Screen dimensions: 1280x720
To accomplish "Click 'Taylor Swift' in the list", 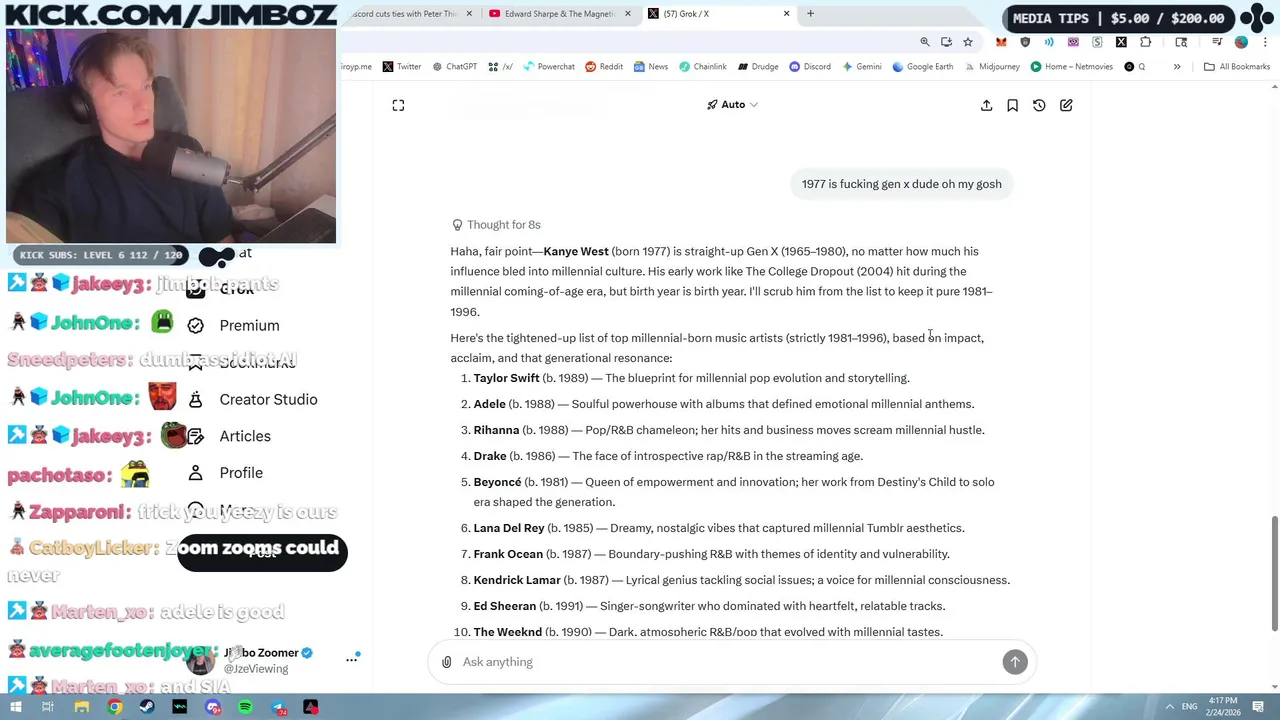I will [x=506, y=378].
